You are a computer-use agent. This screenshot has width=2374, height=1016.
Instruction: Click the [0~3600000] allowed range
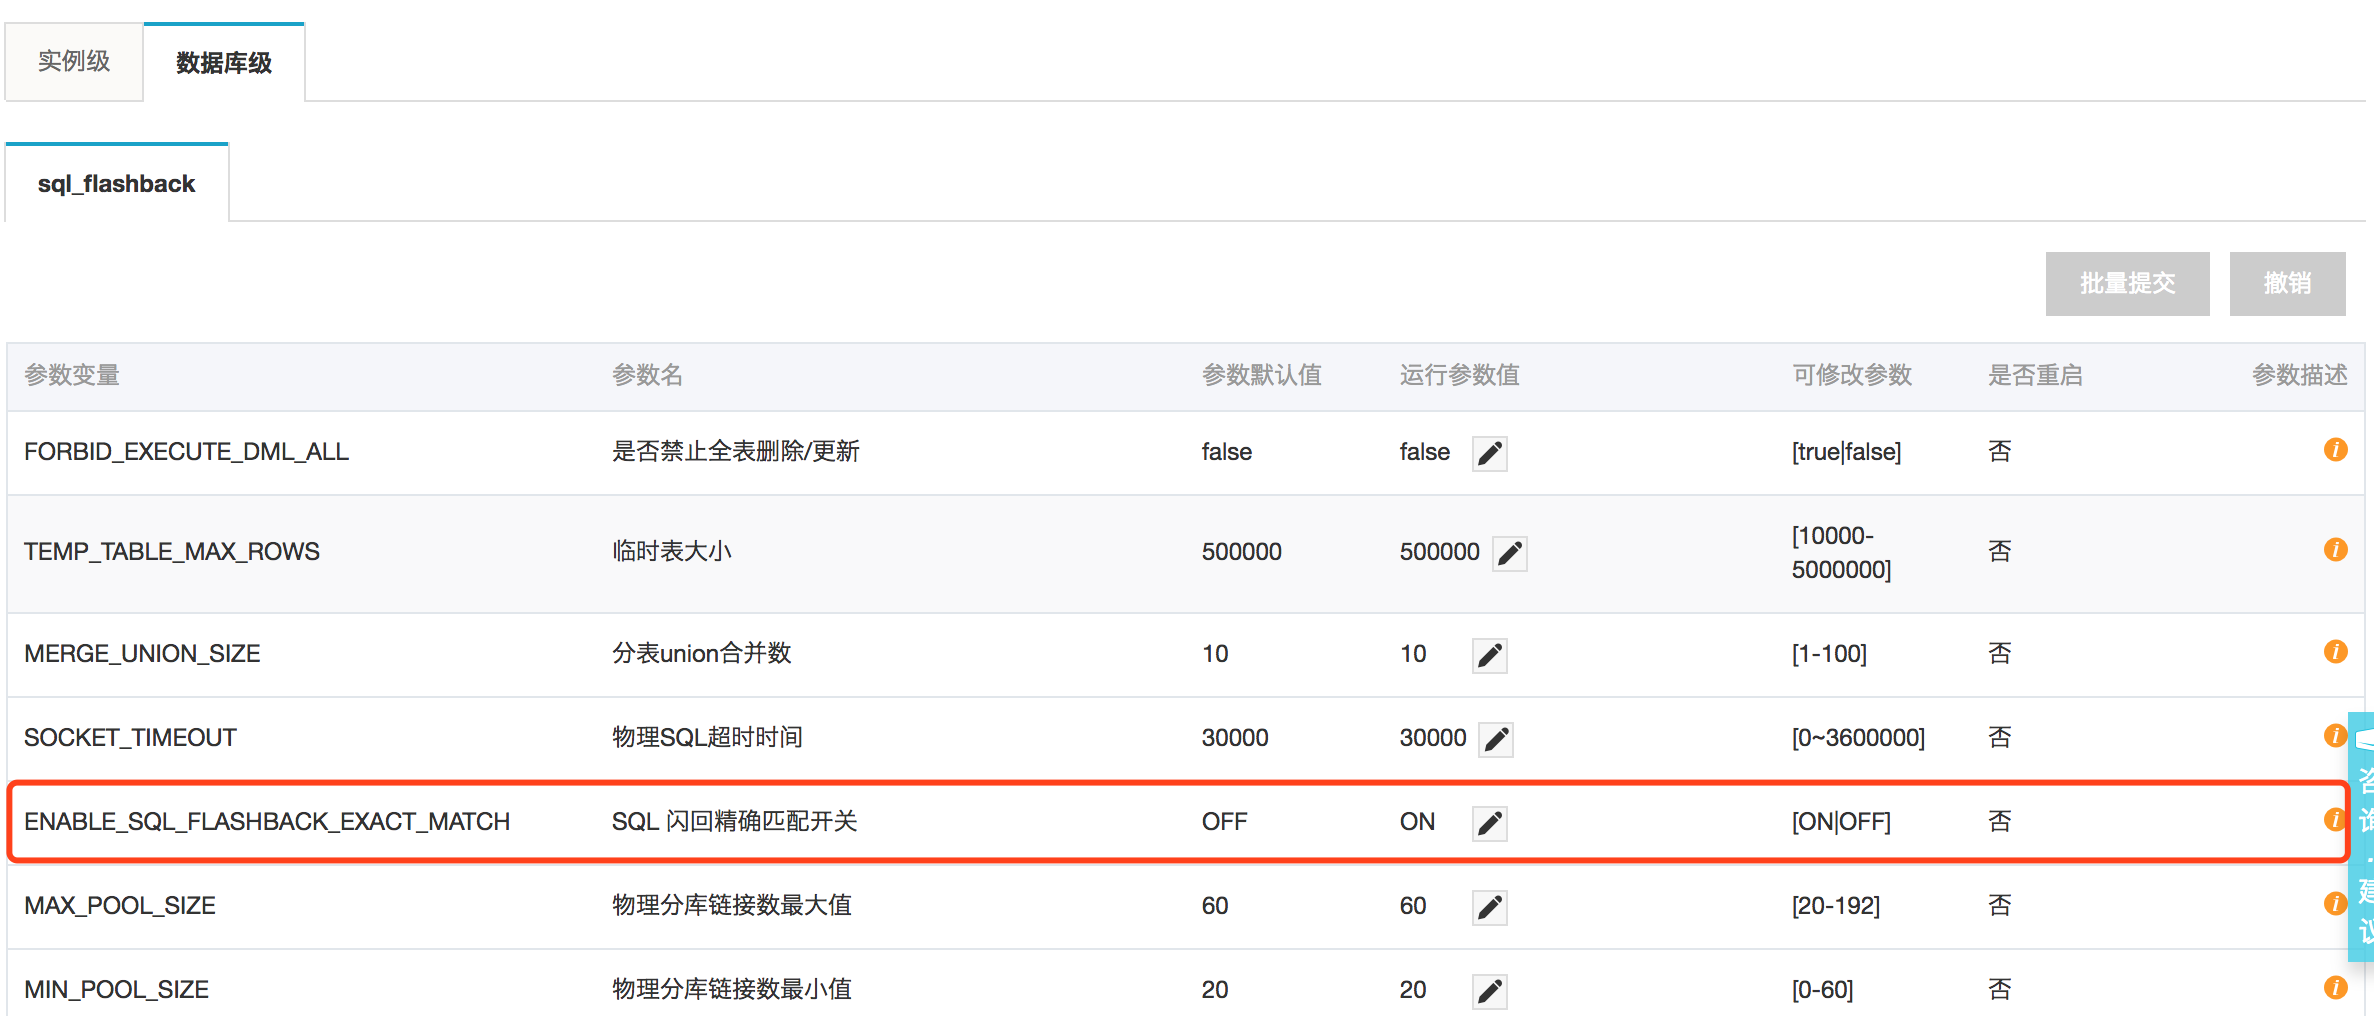[x=1858, y=738]
